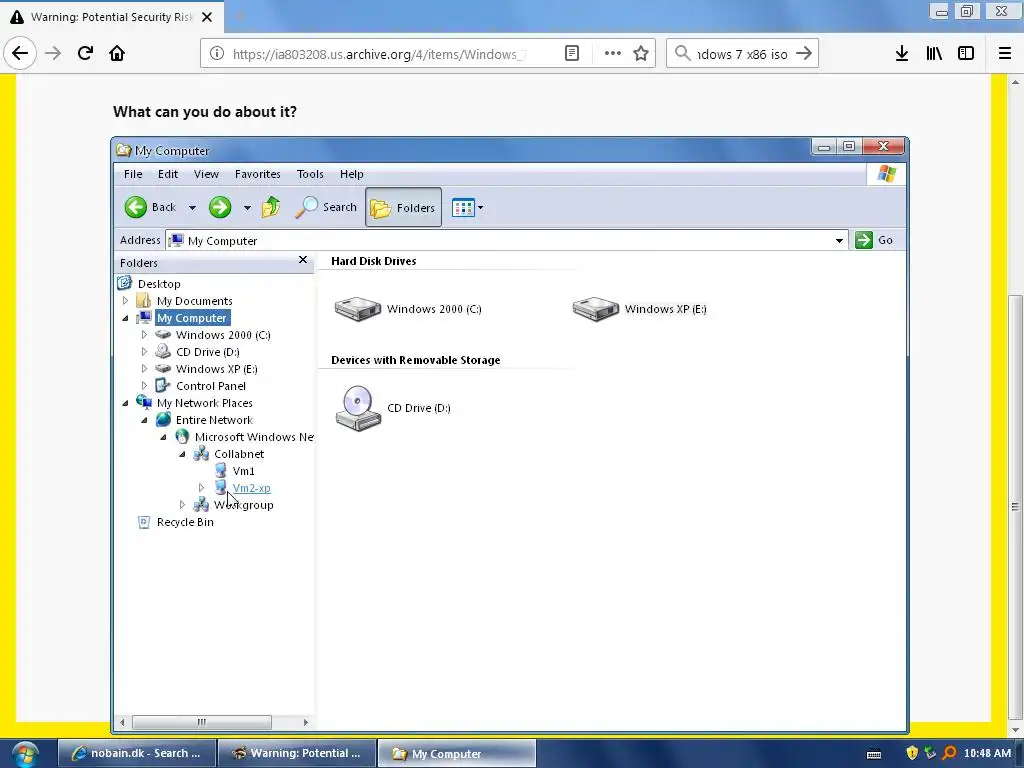
Task: Open the Help menu
Action: click(x=351, y=174)
